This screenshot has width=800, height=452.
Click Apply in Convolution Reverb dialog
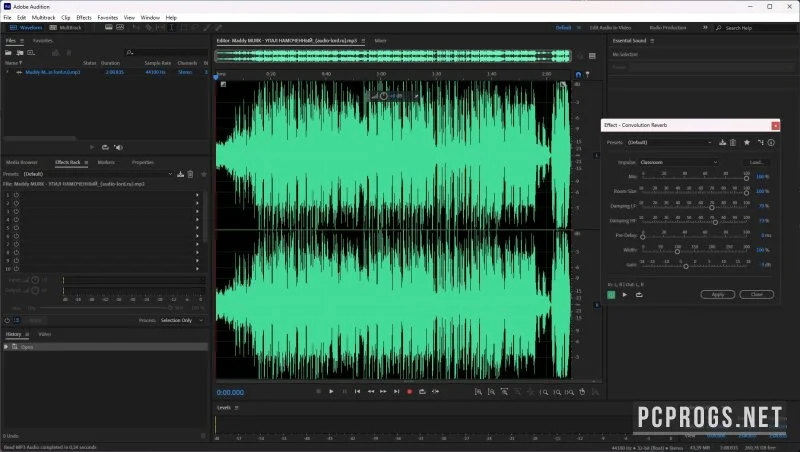point(718,294)
